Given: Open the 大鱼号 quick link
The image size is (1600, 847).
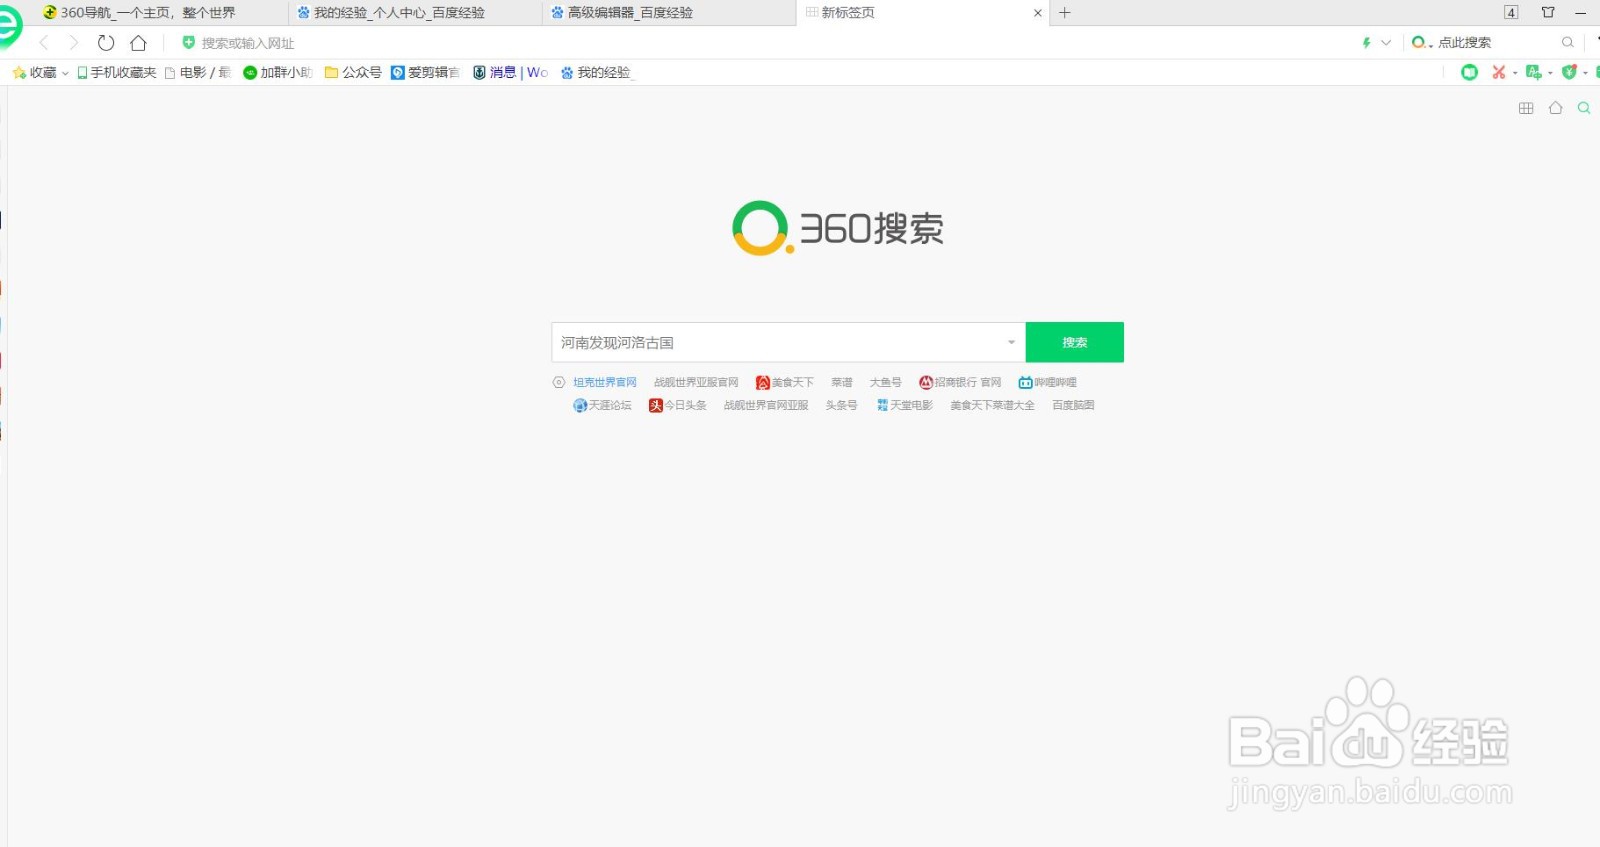Looking at the screenshot, I should pos(885,382).
